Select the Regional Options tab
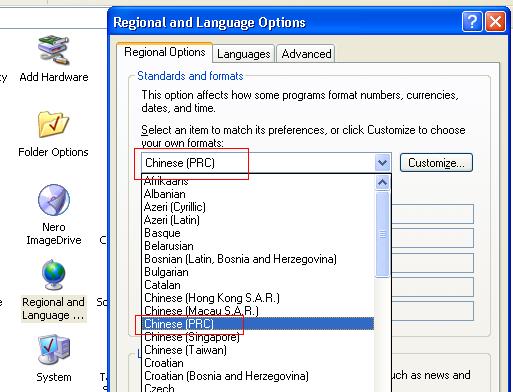The width and height of the screenshot is (513, 392). tap(165, 52)
